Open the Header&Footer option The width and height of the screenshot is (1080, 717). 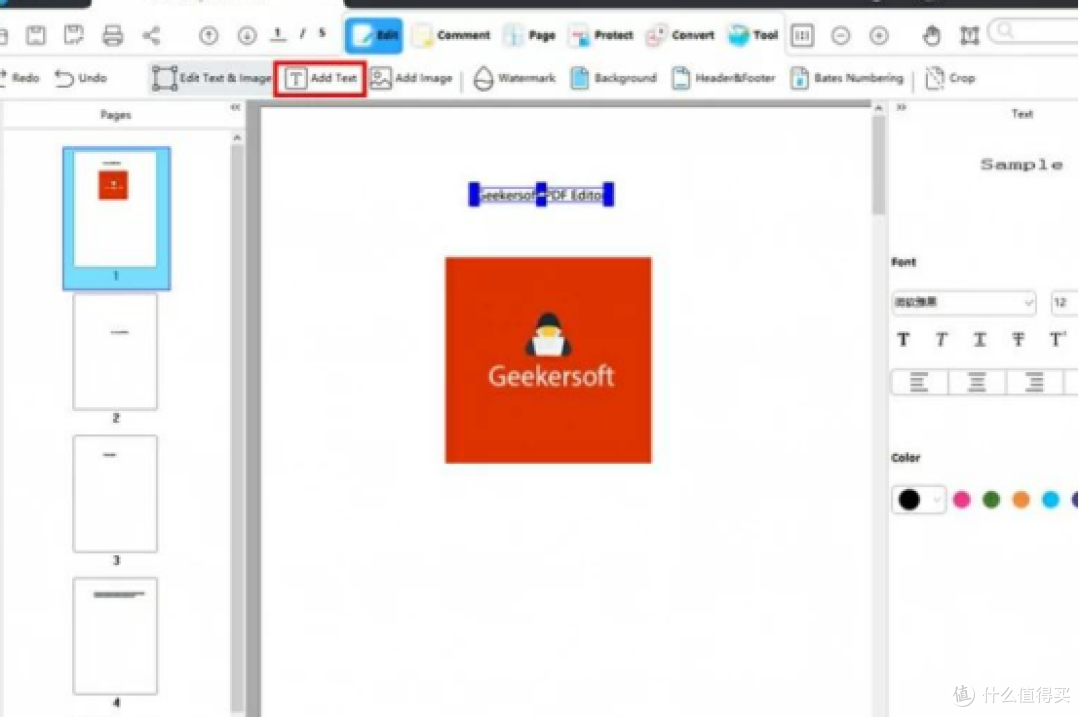[723, 78]
